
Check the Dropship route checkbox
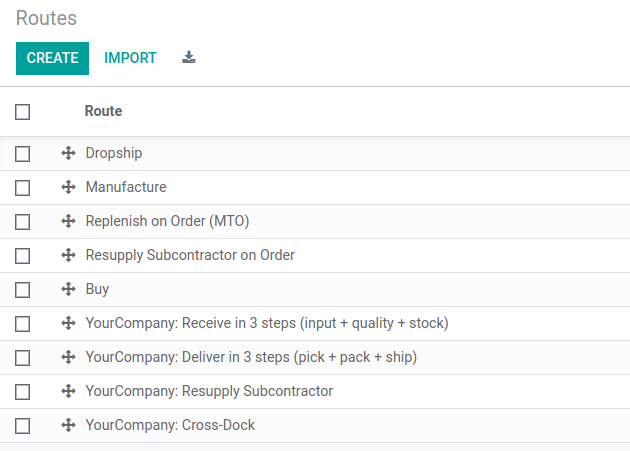point(23,154)
